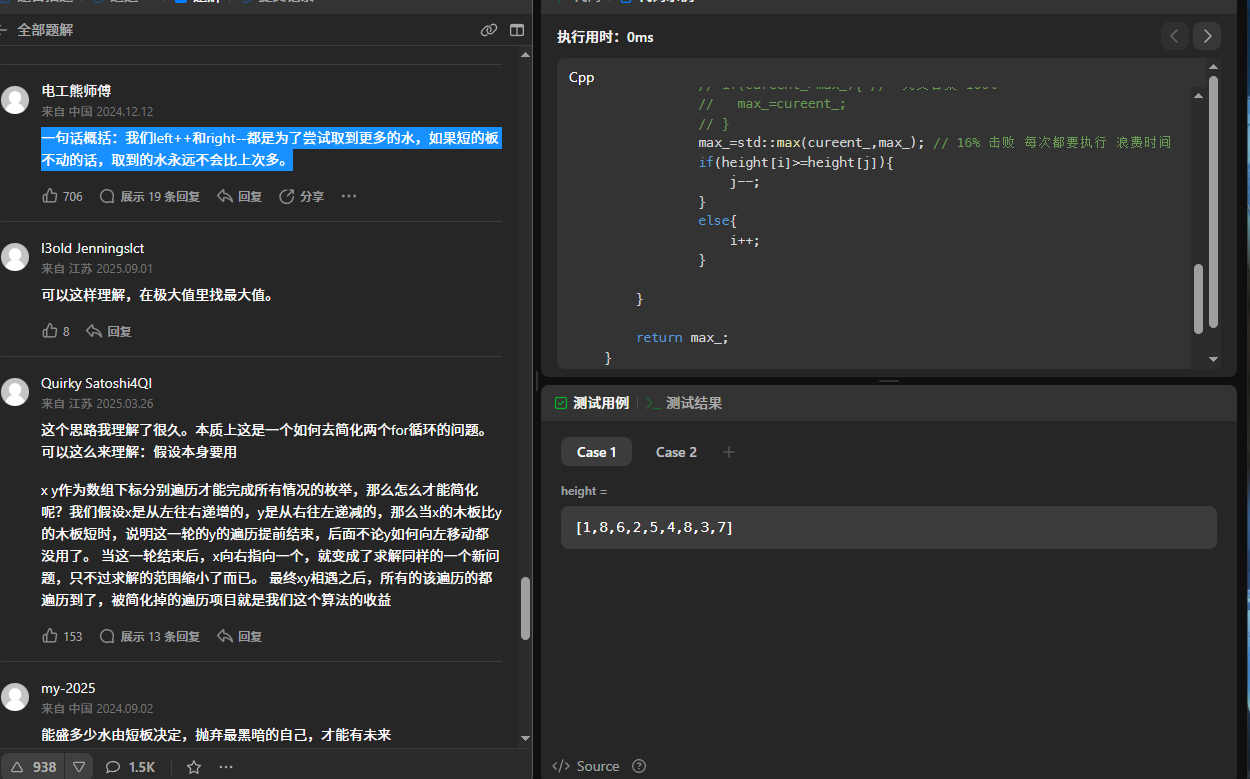Add a new test case with plus
The height and width of the screenshot is (779, 1250).
point(729,452)
